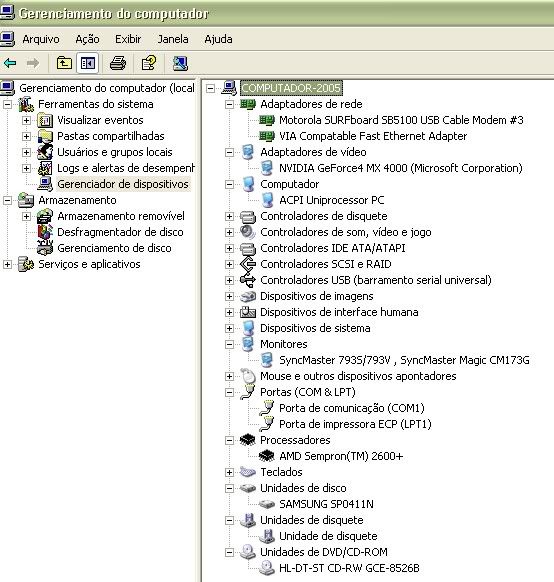The height and width of the screenshot is (582, 554).
Task: Select Gerenciamento do computador (local) root
Action: [x=107, y=88]
